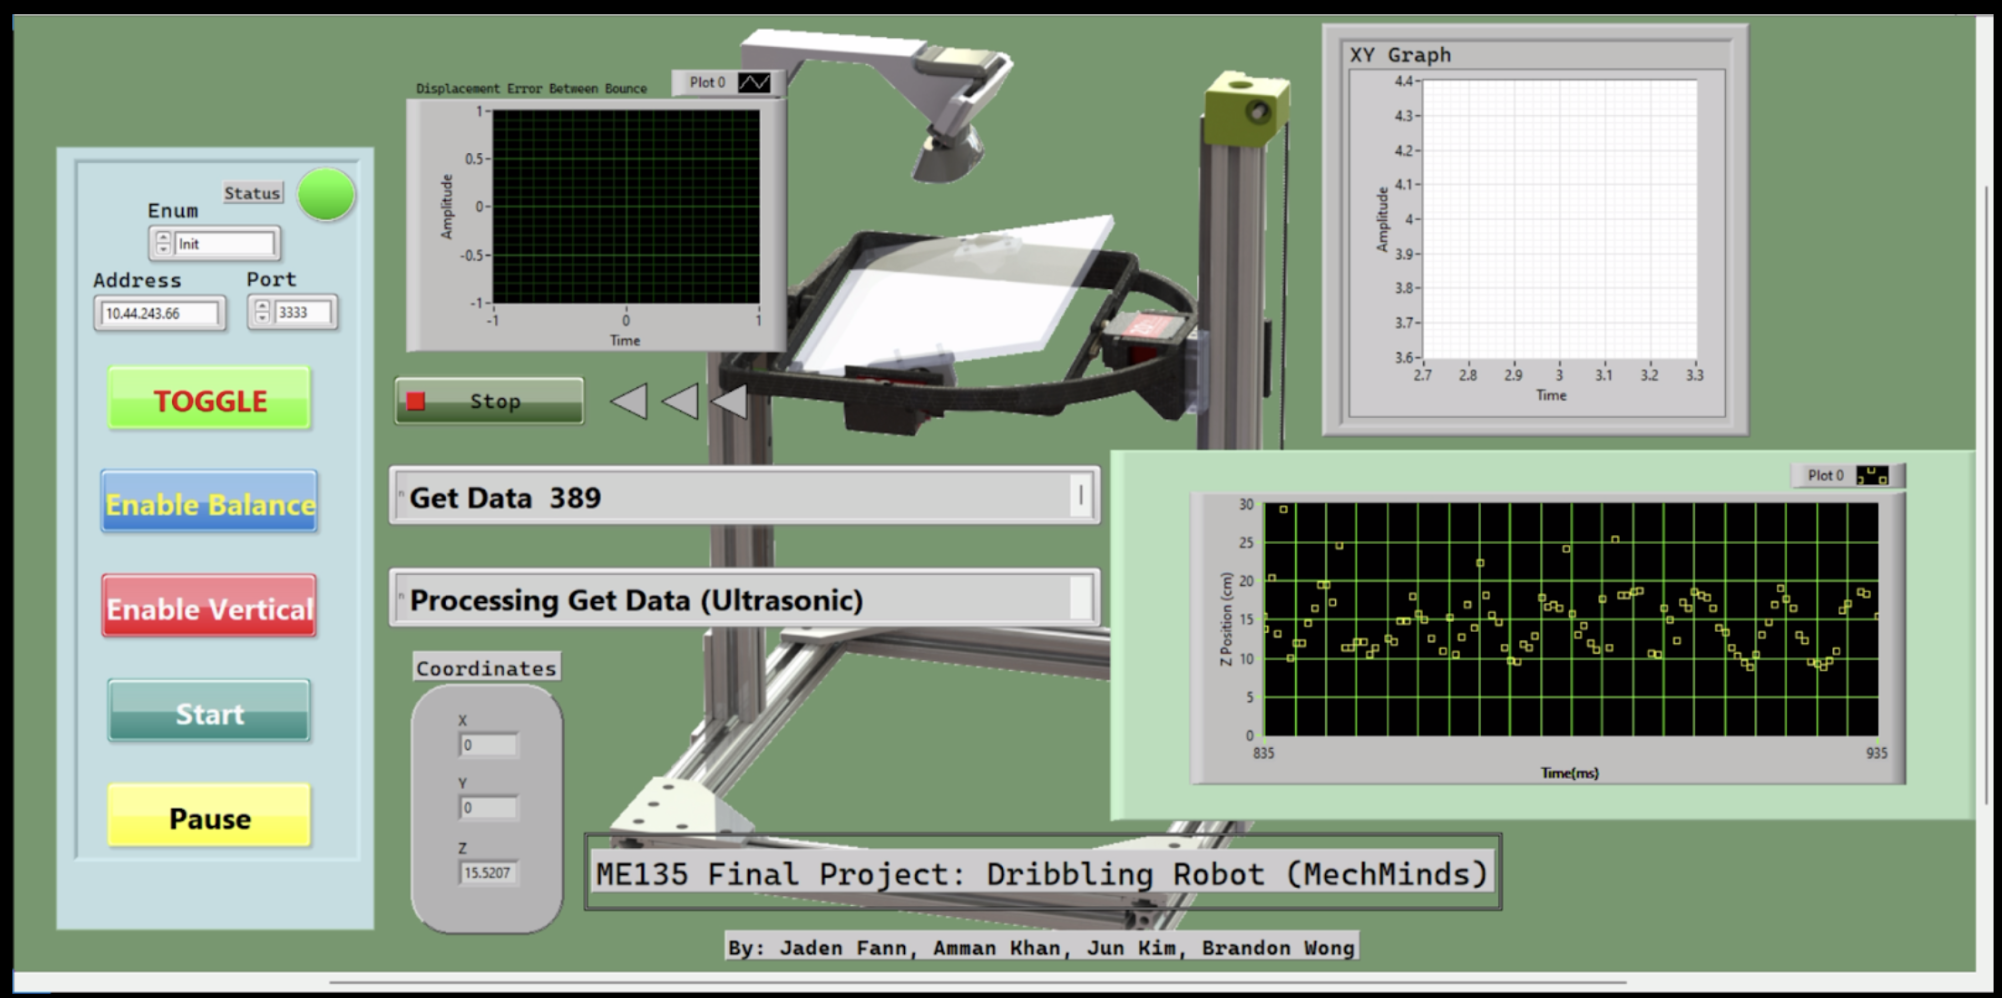The image size is (2002, 998).
Task: Click the third left-pointing triangle arrow
Action: (729, 401)
